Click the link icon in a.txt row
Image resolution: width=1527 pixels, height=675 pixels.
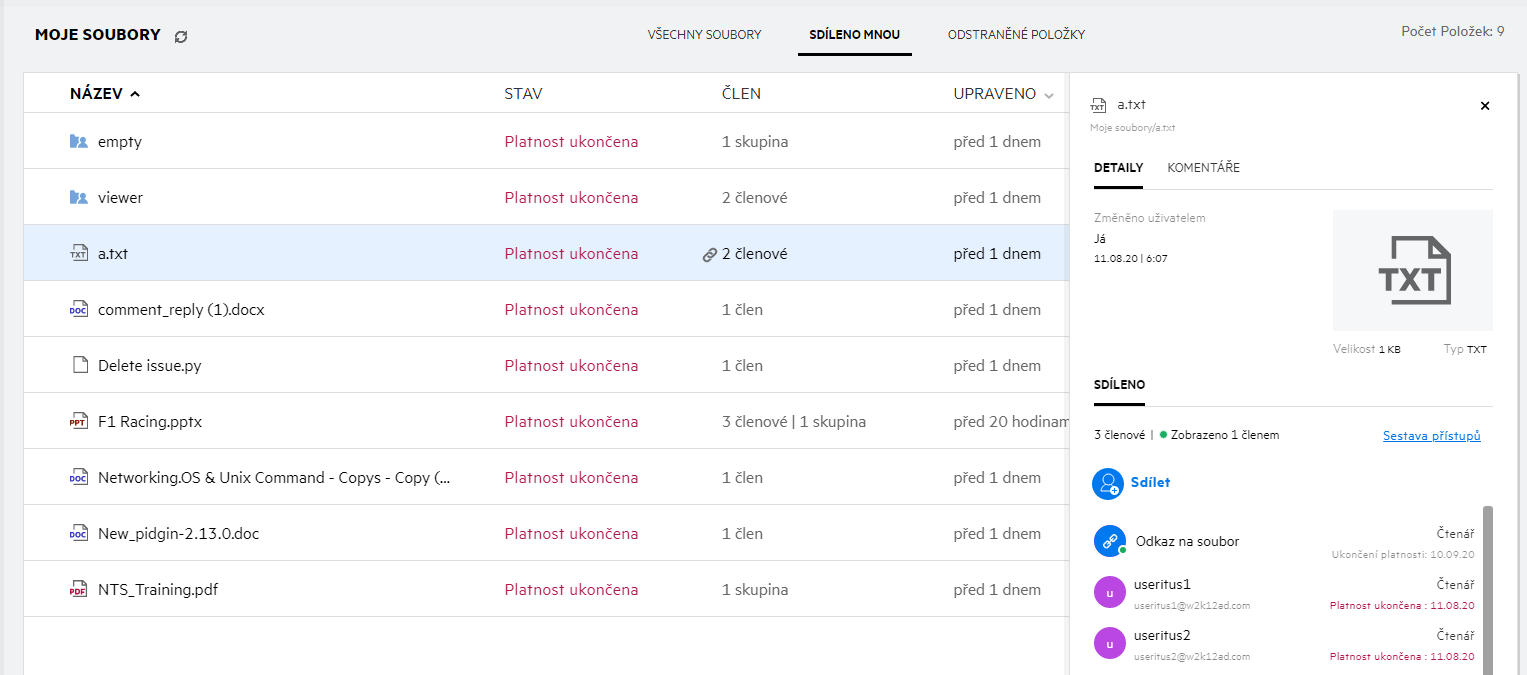tap(710, 255)
